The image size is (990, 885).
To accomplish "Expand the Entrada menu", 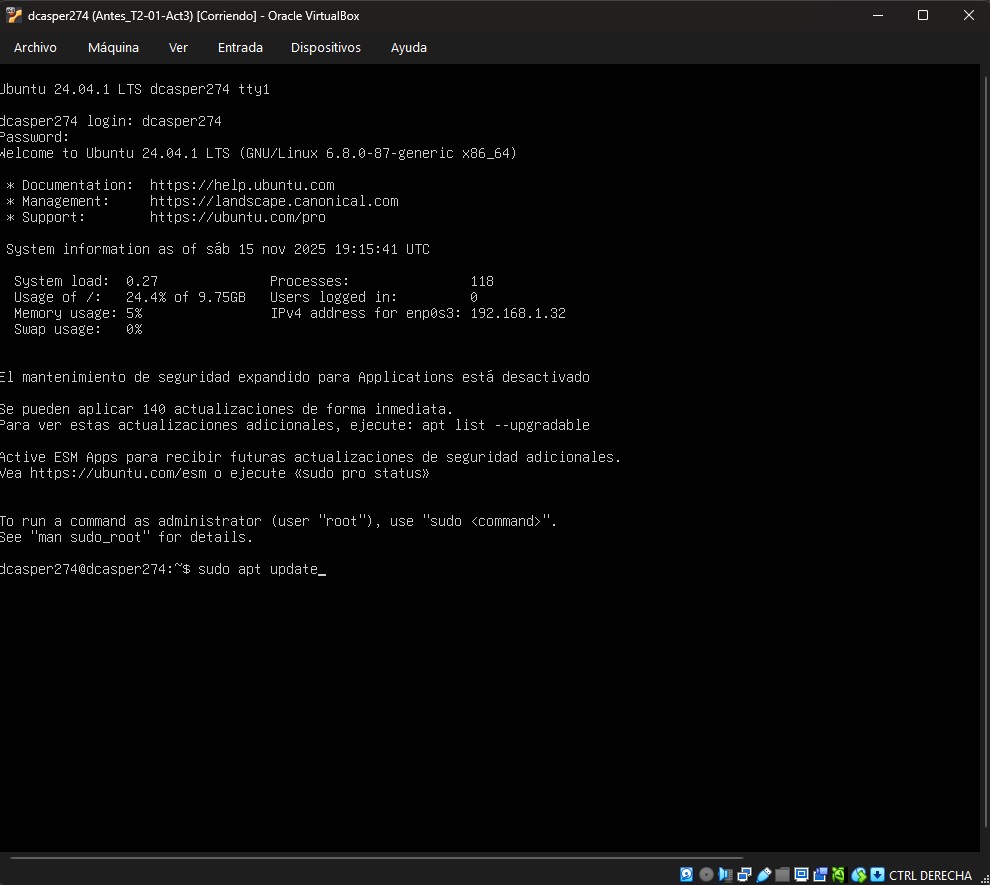I will point(240,47).
